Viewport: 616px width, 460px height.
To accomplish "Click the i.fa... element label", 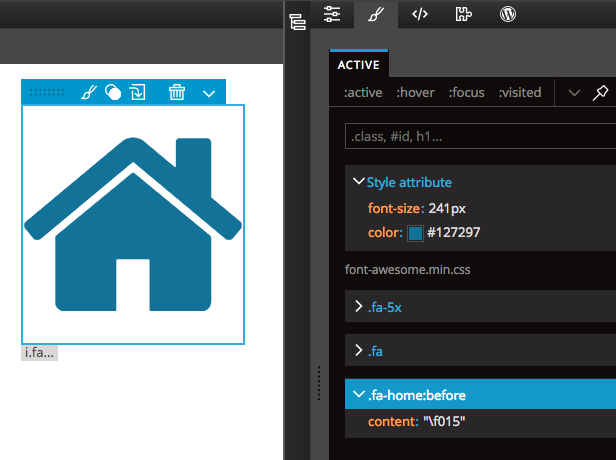I will click(x=39, y=353).
